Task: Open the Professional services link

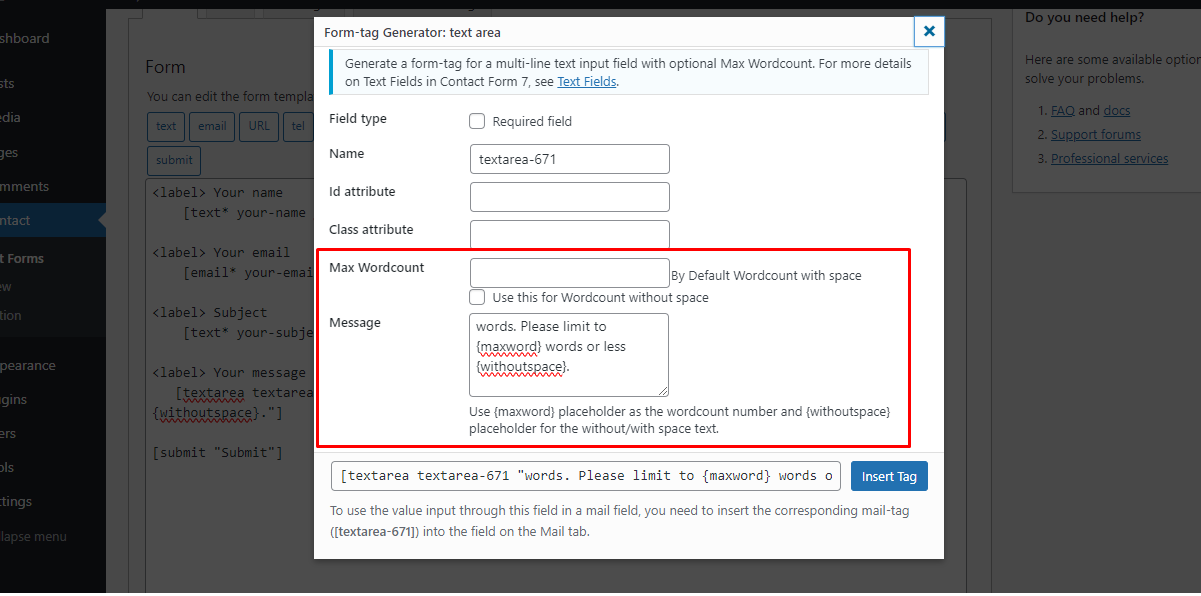Action: (x=1109, y=159)
